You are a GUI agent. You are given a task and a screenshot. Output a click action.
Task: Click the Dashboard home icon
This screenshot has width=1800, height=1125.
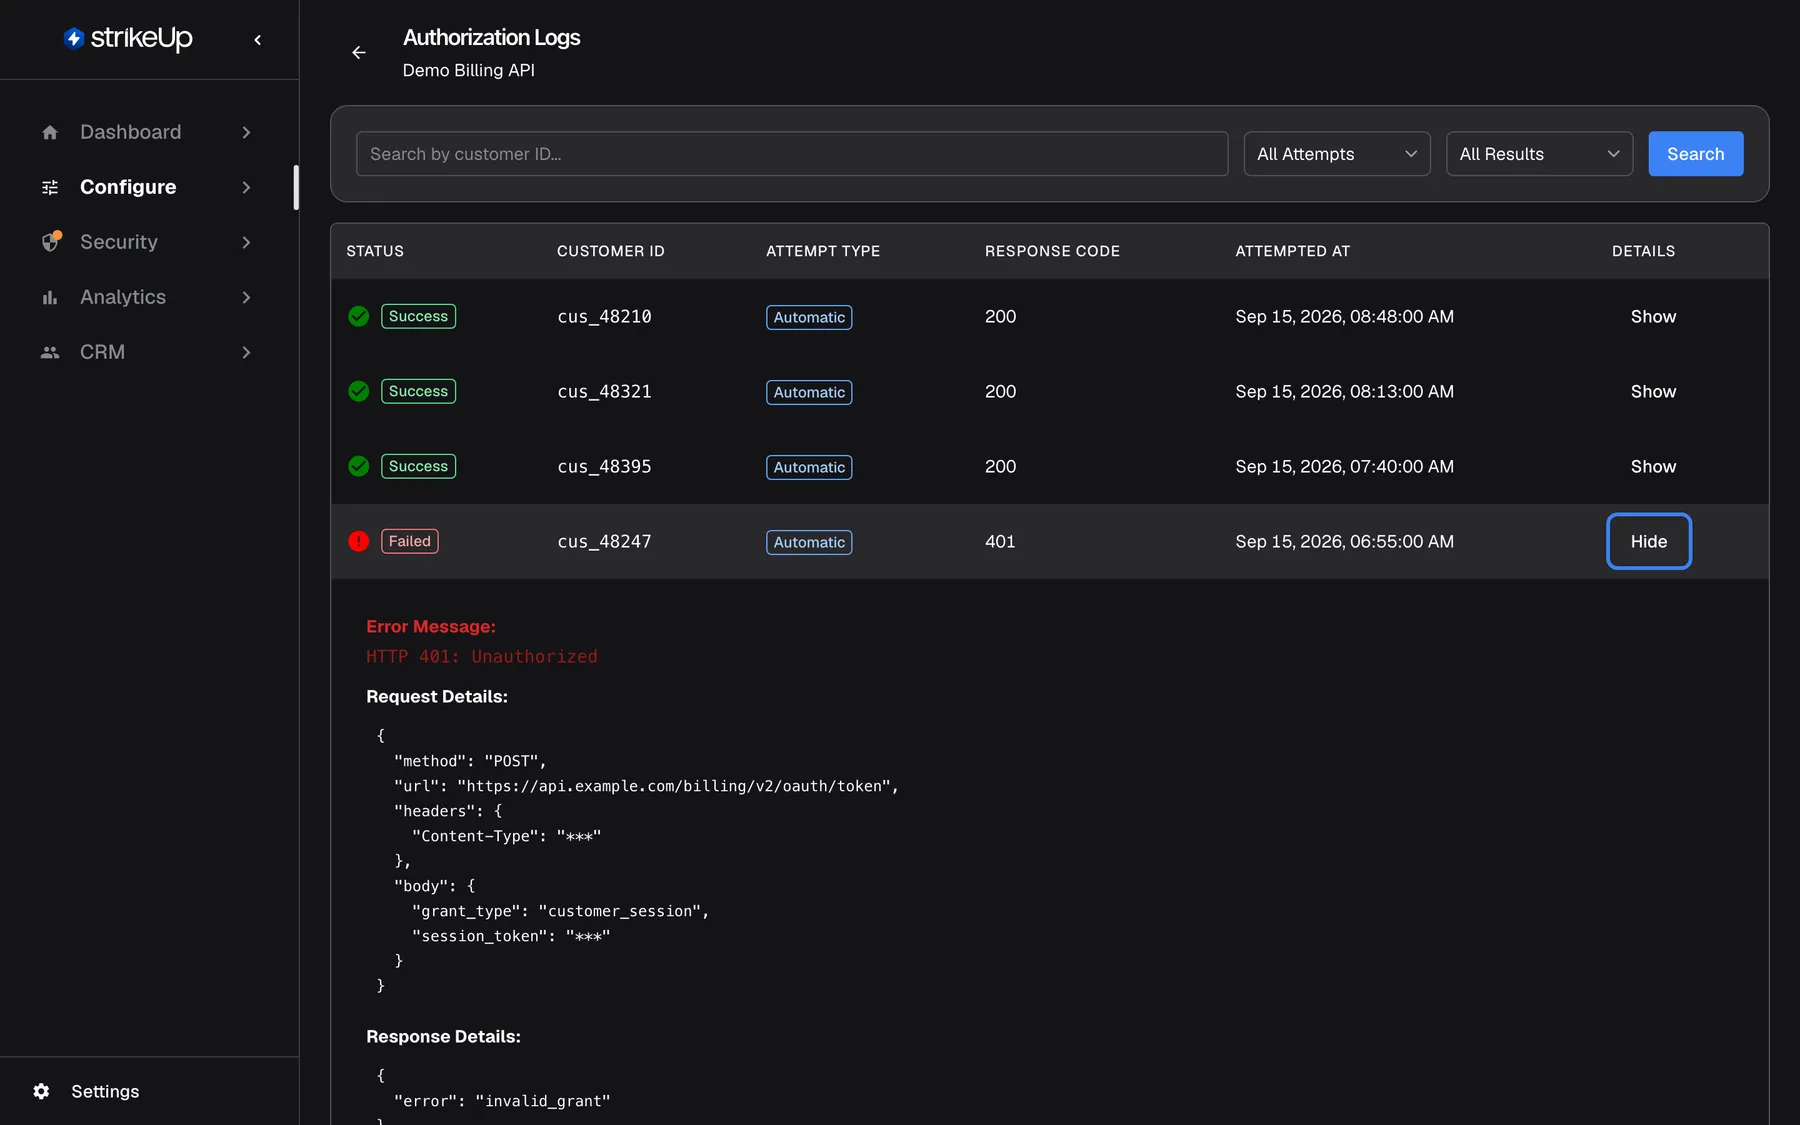click(50, 132)
